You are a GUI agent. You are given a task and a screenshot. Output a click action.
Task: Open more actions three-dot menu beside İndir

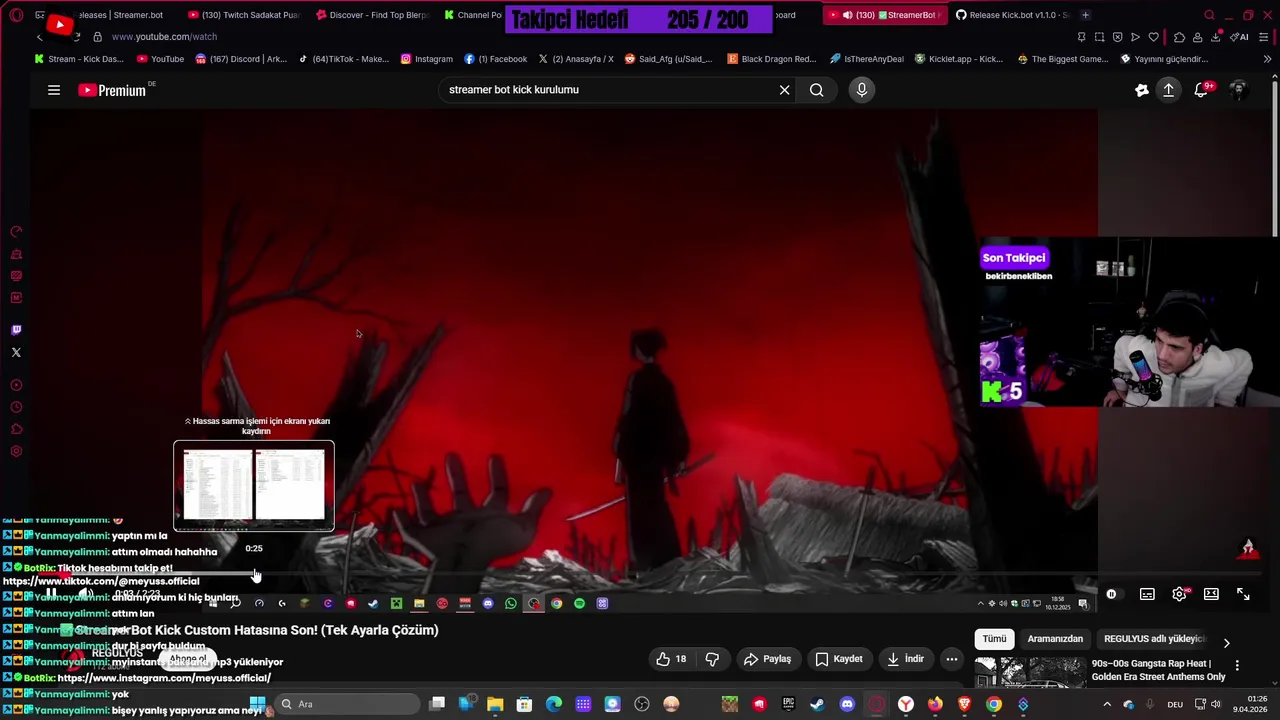click(x=952, y=659)
